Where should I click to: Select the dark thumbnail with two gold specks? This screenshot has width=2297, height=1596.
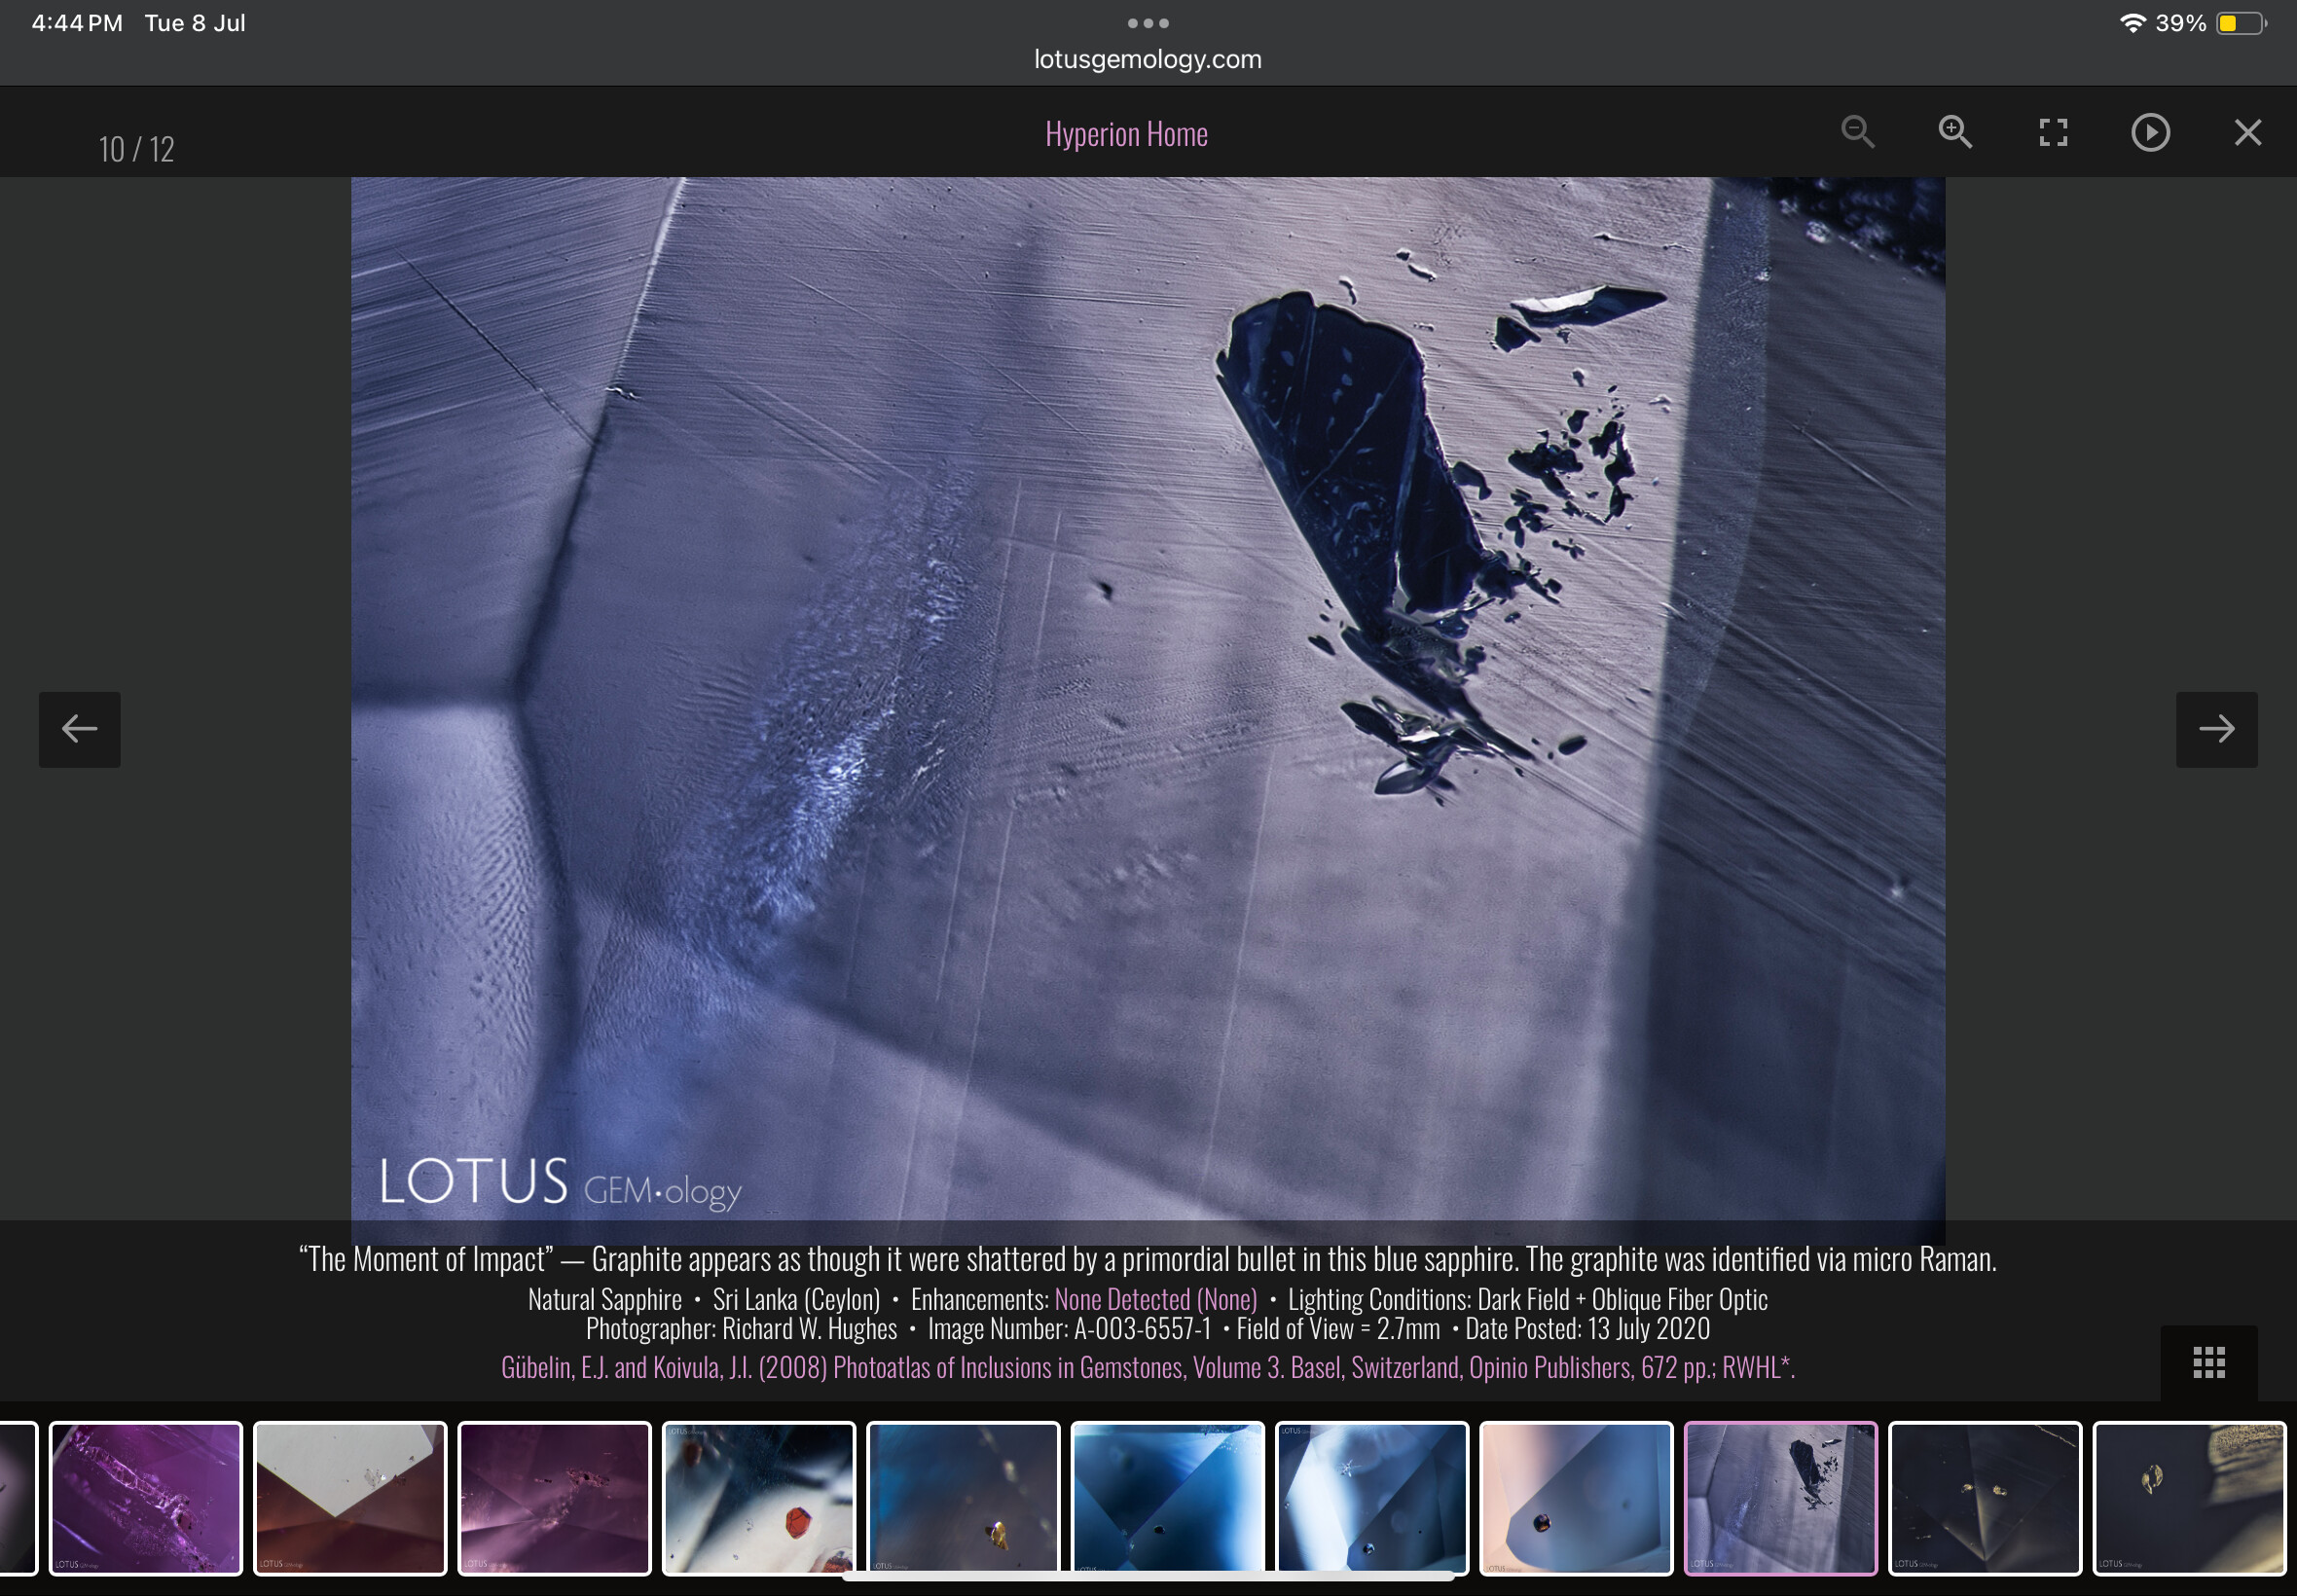click(x=1985, y=1498)
